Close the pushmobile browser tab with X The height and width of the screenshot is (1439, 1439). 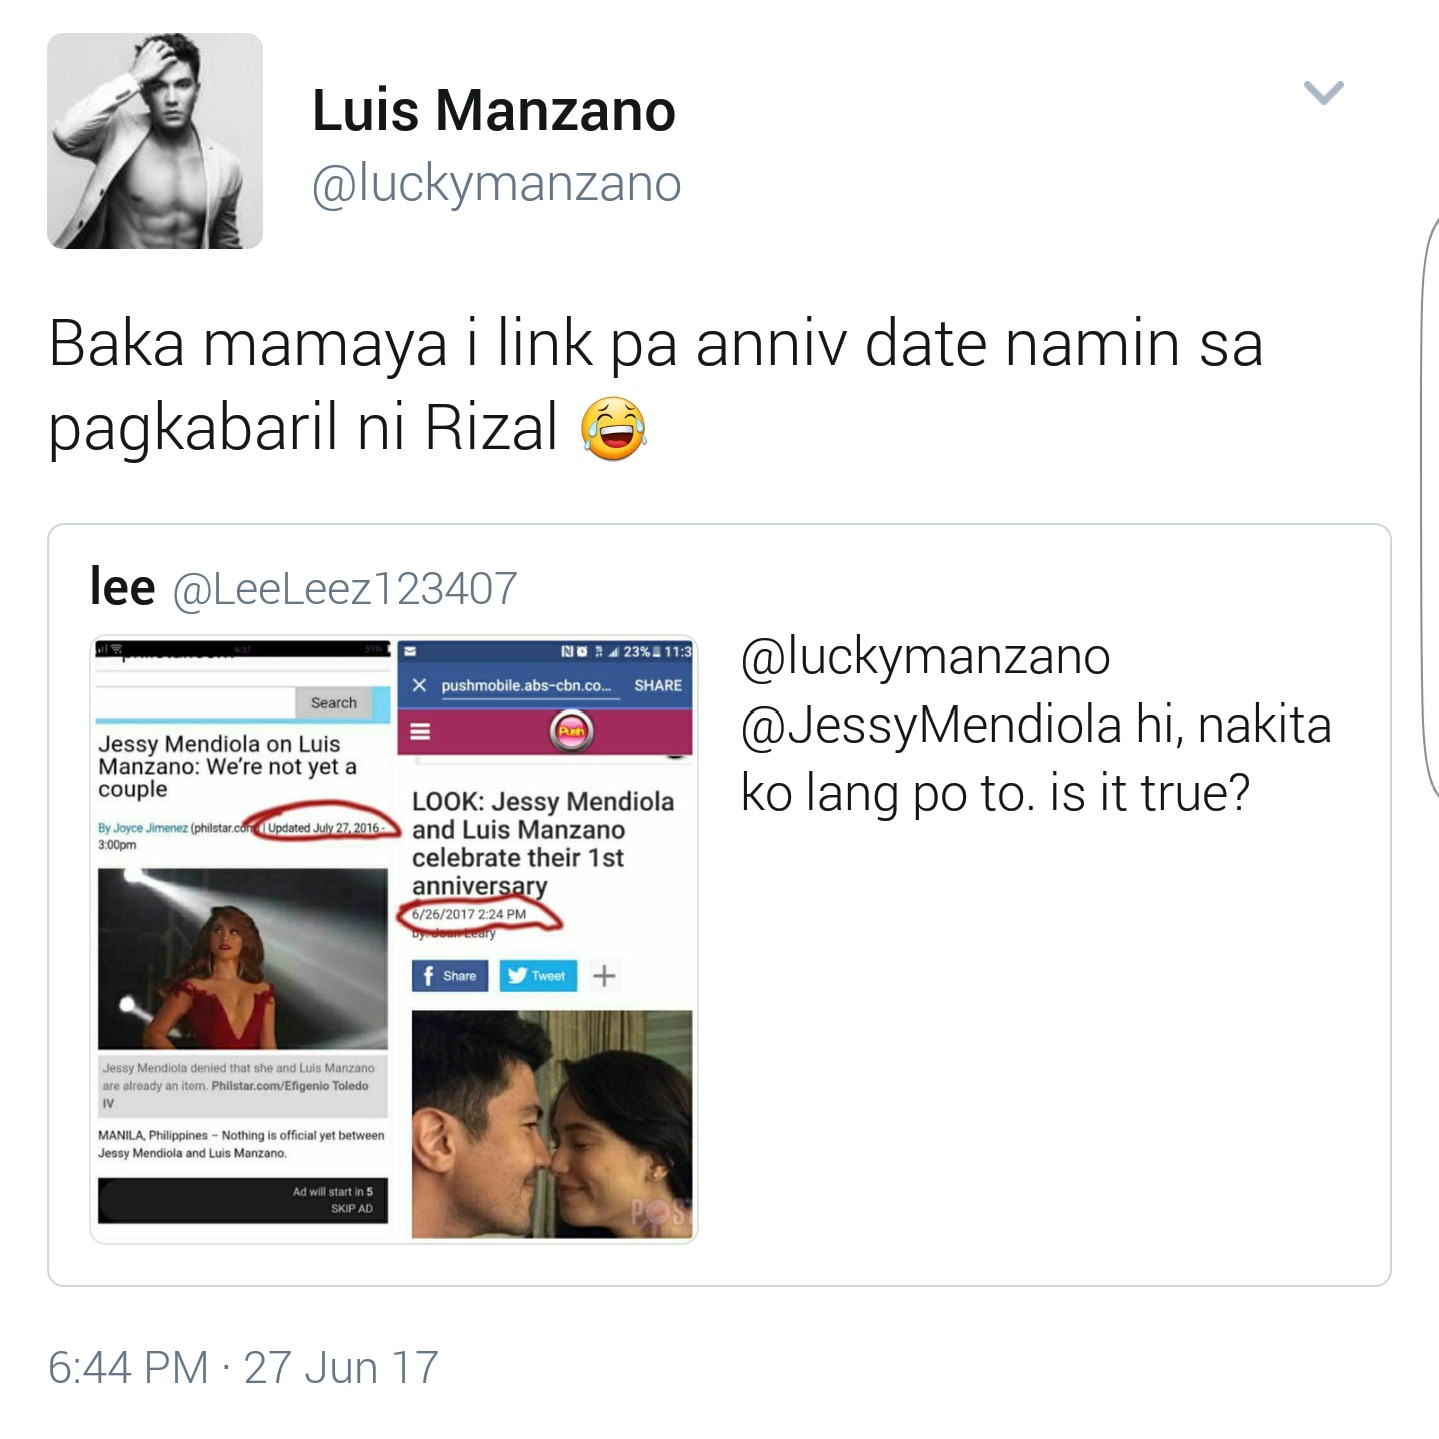point(420,685)
